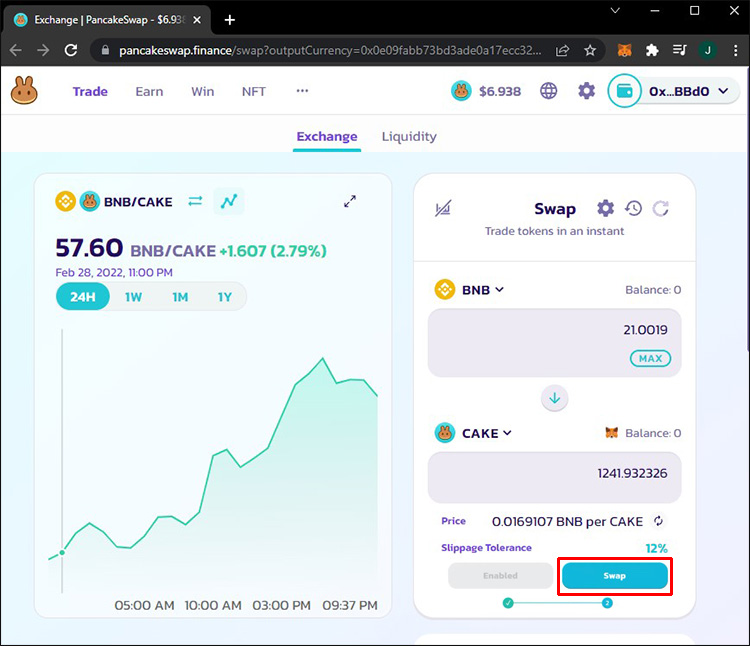Close the Exchange | PancakeSwap tab
750x646 pixels.
coord(197,20)
